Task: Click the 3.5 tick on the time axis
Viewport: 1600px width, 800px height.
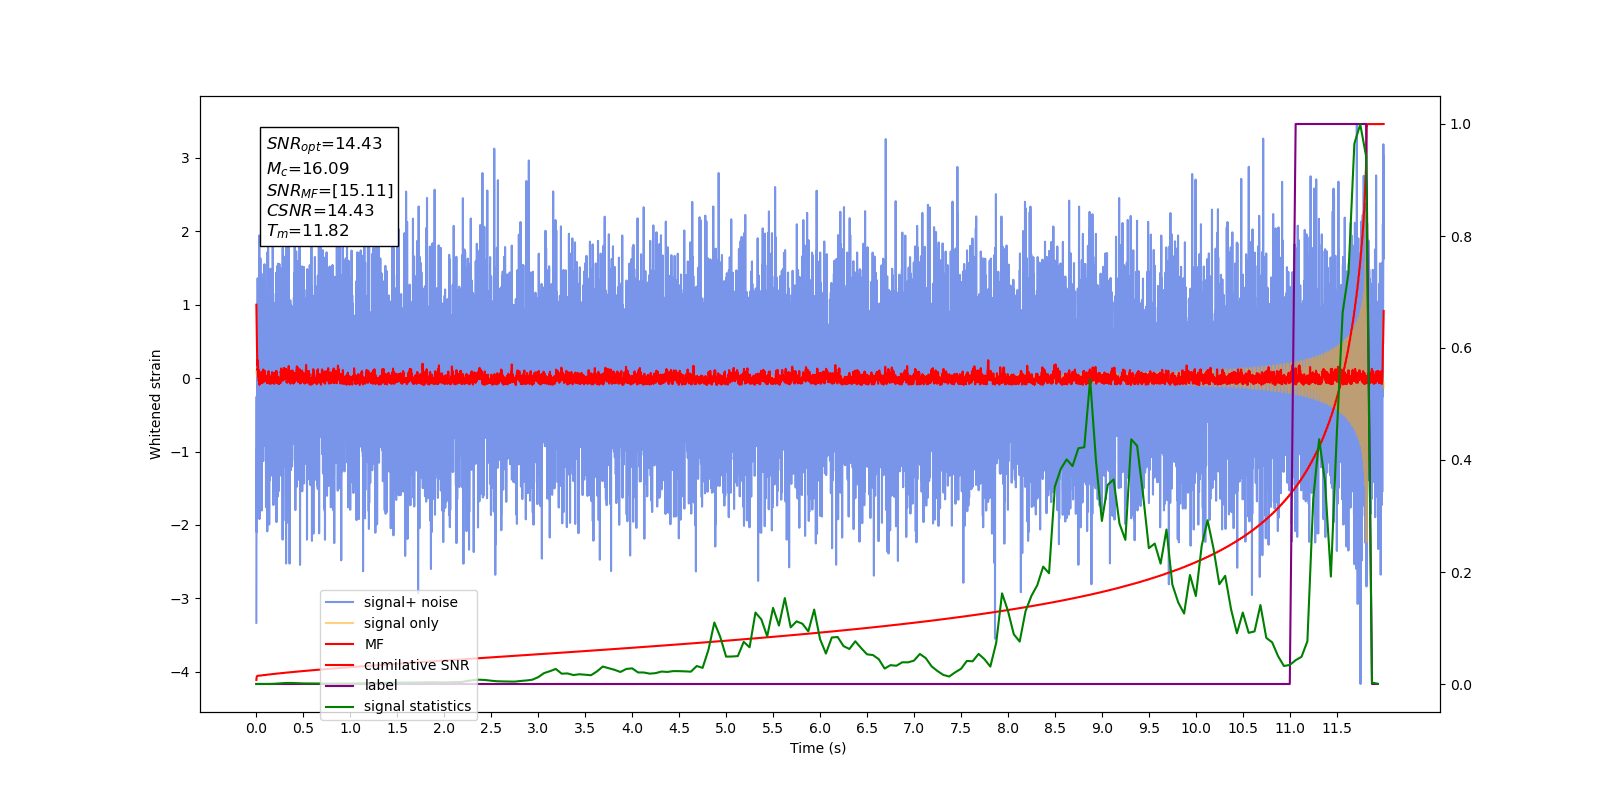Action: (x=585, y=728)
